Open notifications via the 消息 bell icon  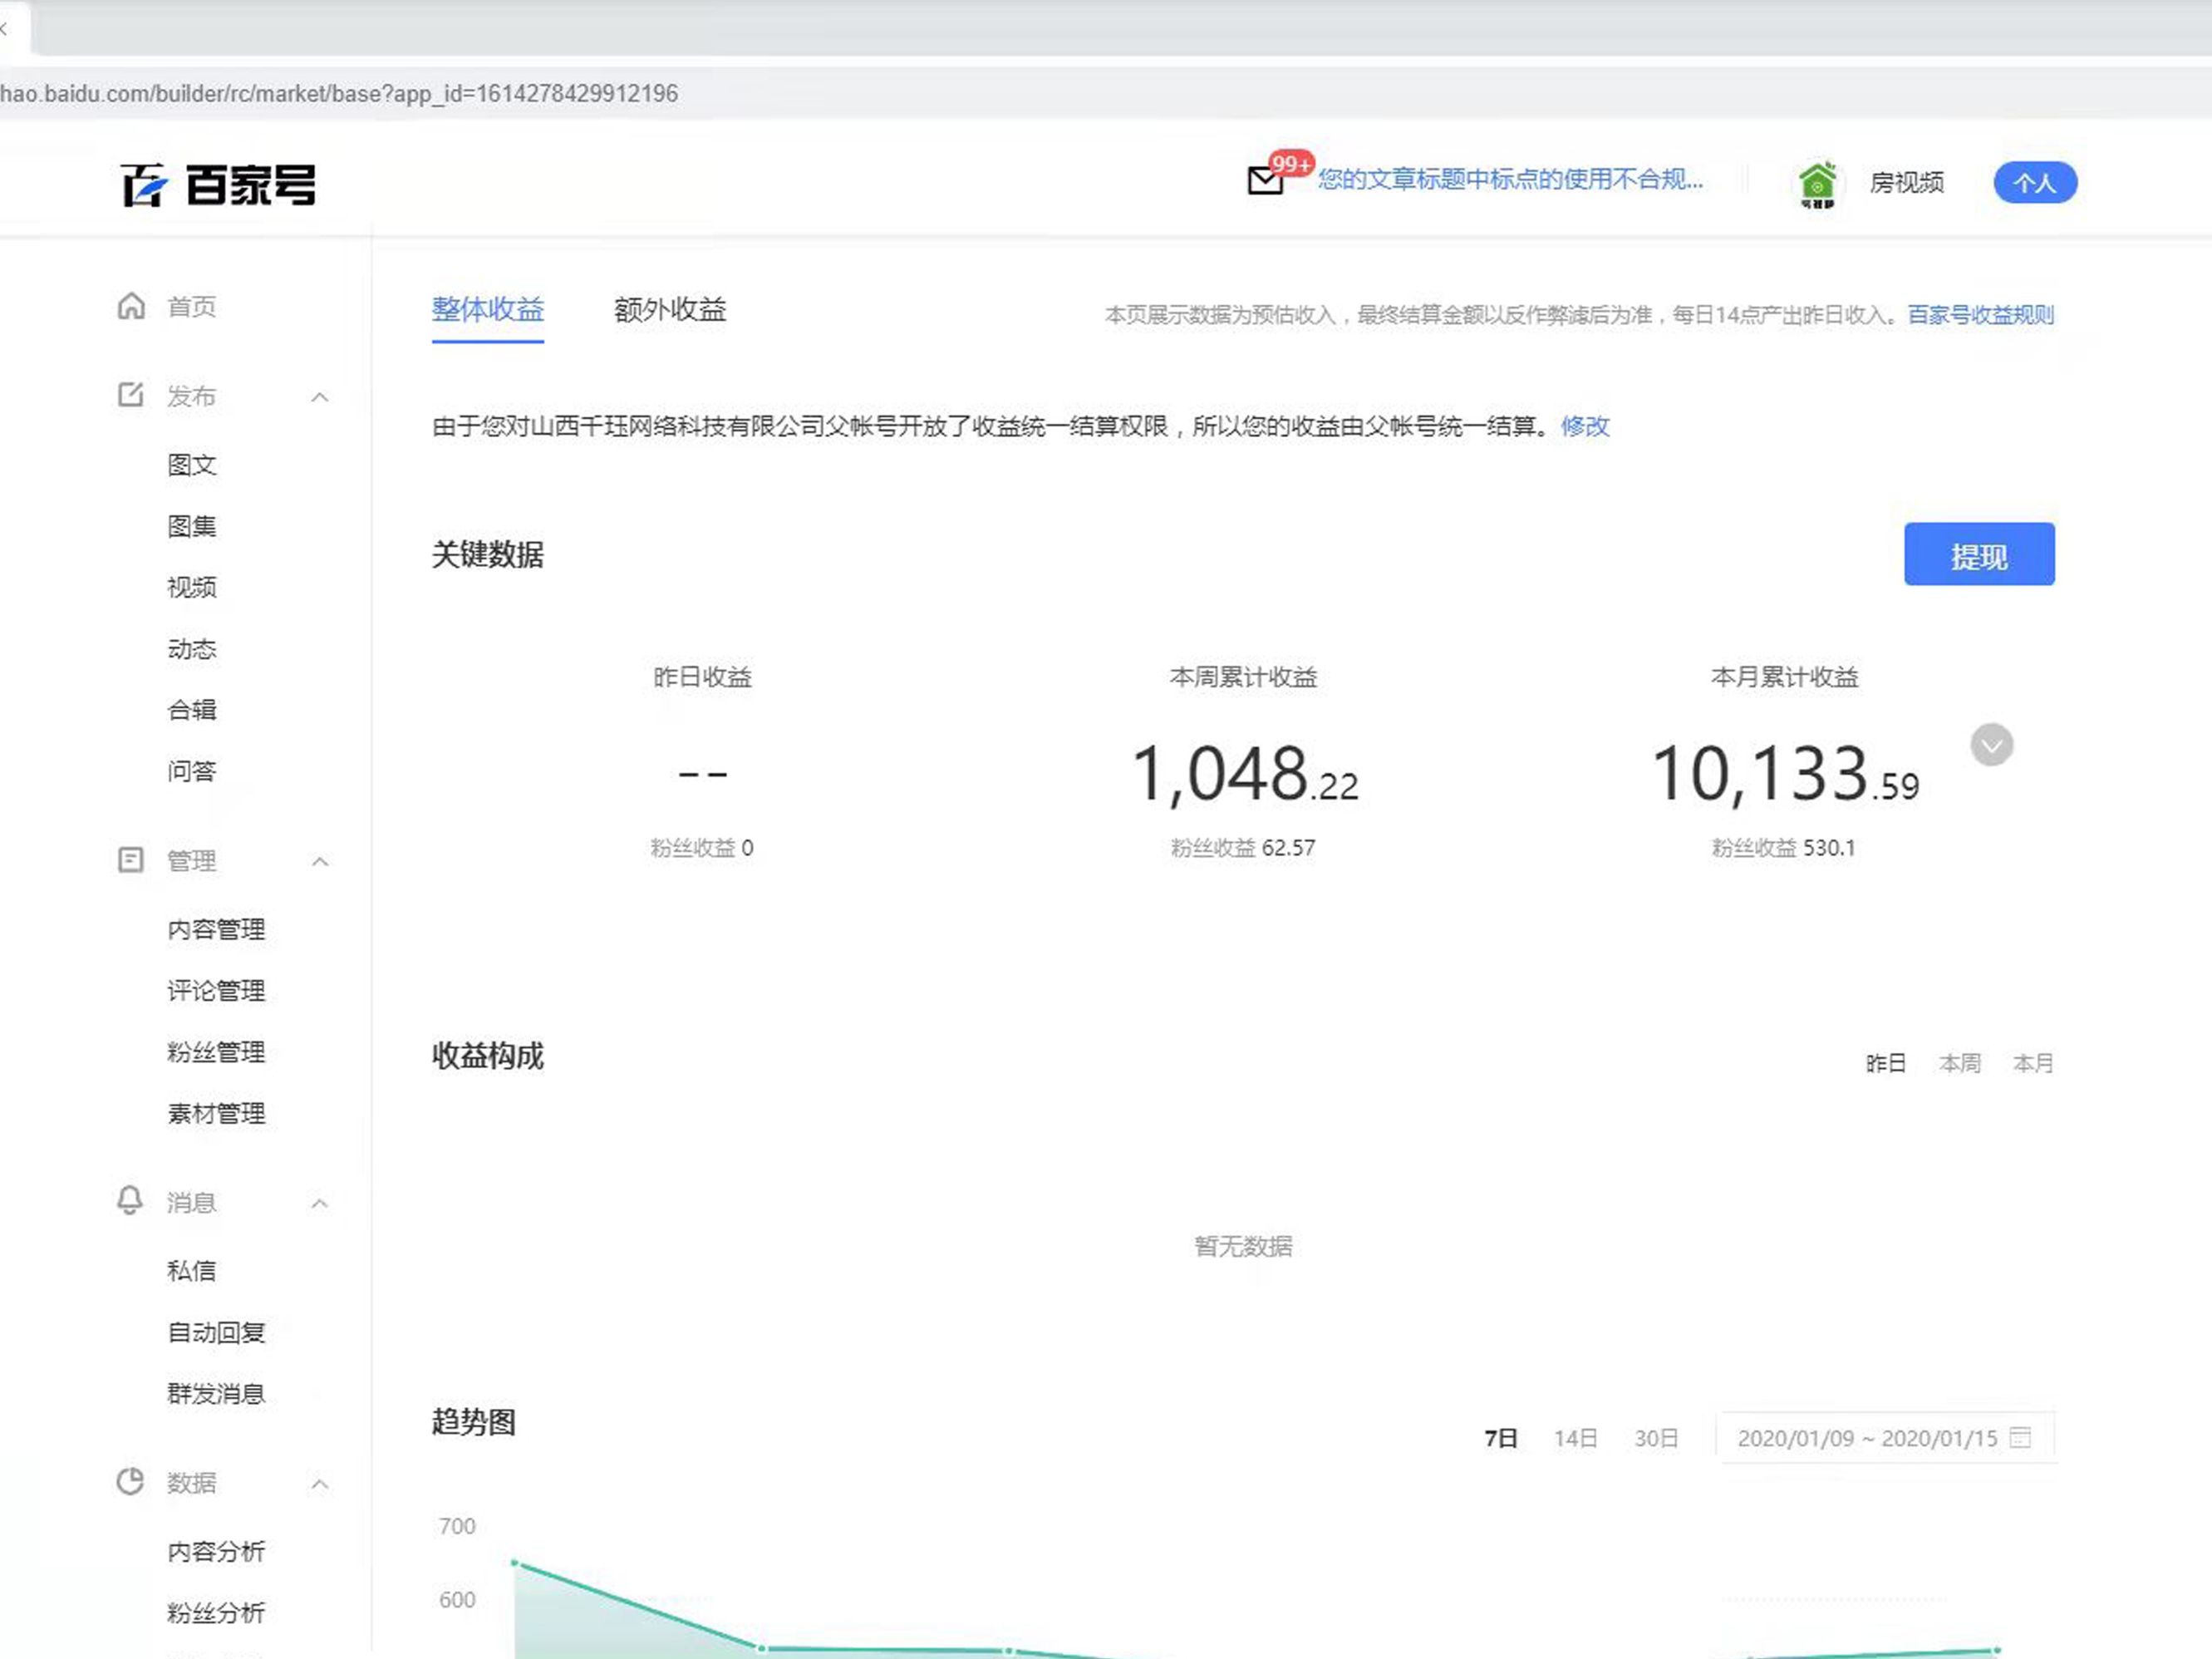pyautogui.click(x=131, y=1202)
